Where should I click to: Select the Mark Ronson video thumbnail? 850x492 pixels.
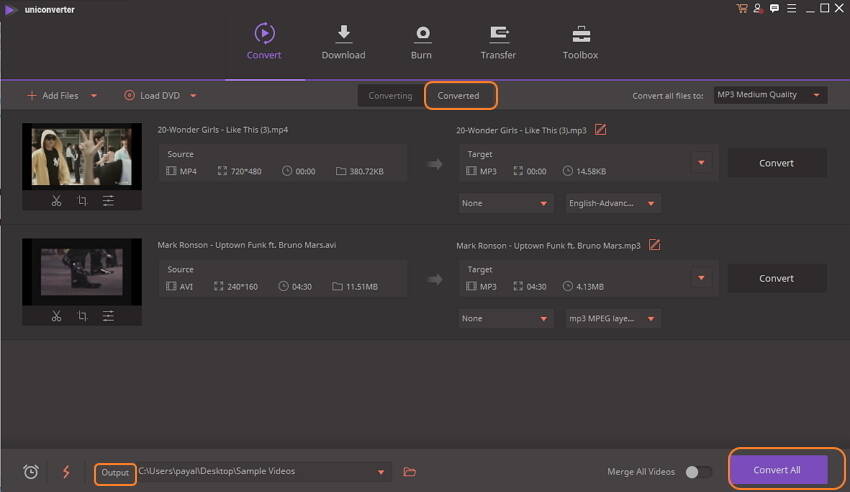pyautogui.click(x=82, y=271)
